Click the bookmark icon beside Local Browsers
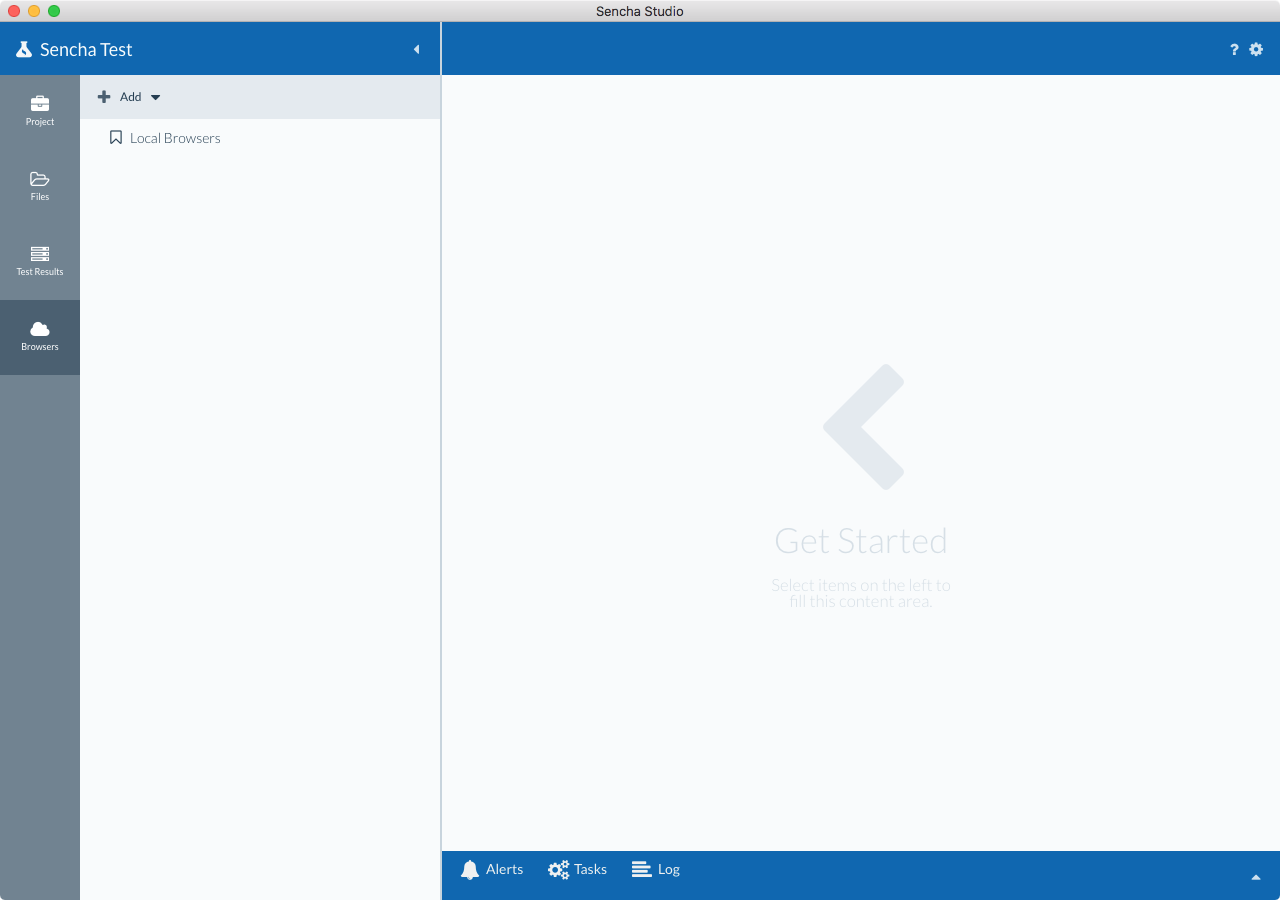The image size is (1280, 900). pyautogui.click(x=115, y=138)
